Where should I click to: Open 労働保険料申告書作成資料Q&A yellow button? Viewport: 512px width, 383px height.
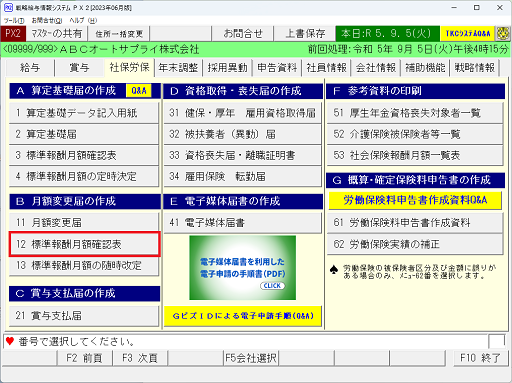415,200
